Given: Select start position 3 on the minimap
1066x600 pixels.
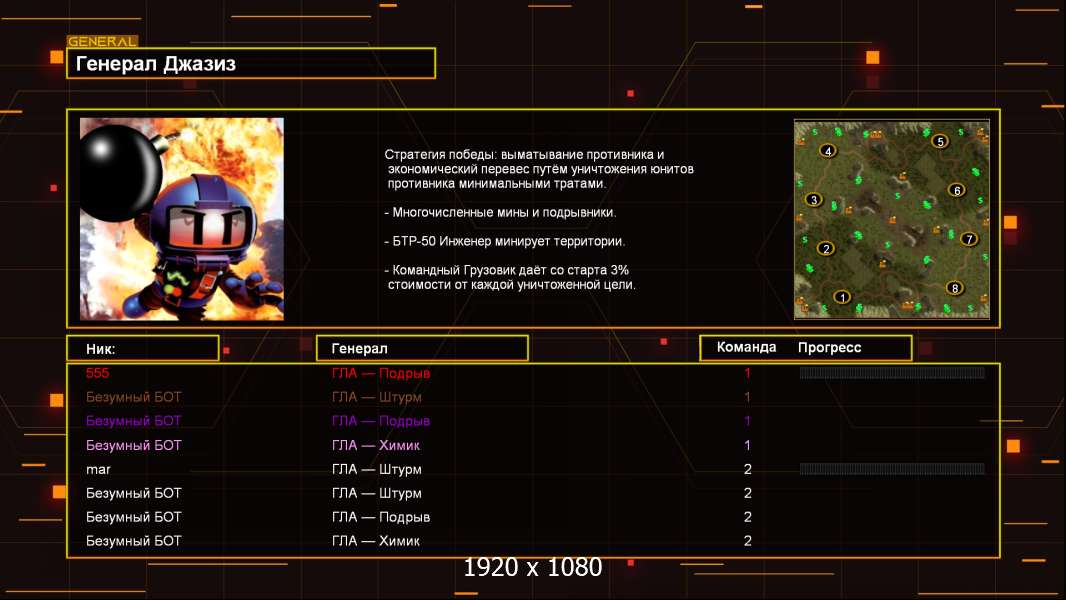Looking at the screenshot, I should (814, 200).
